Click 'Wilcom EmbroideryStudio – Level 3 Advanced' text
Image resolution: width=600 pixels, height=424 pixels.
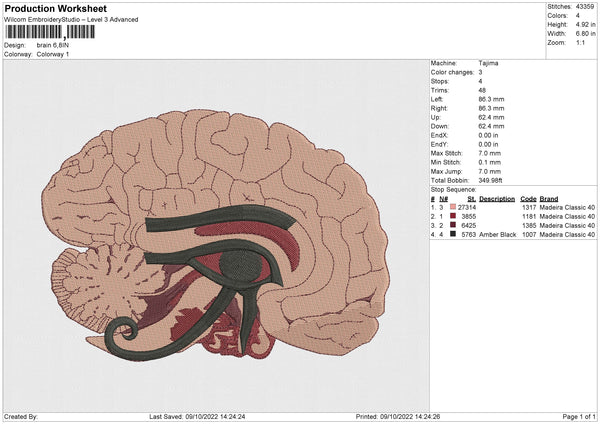coord(71,20)
